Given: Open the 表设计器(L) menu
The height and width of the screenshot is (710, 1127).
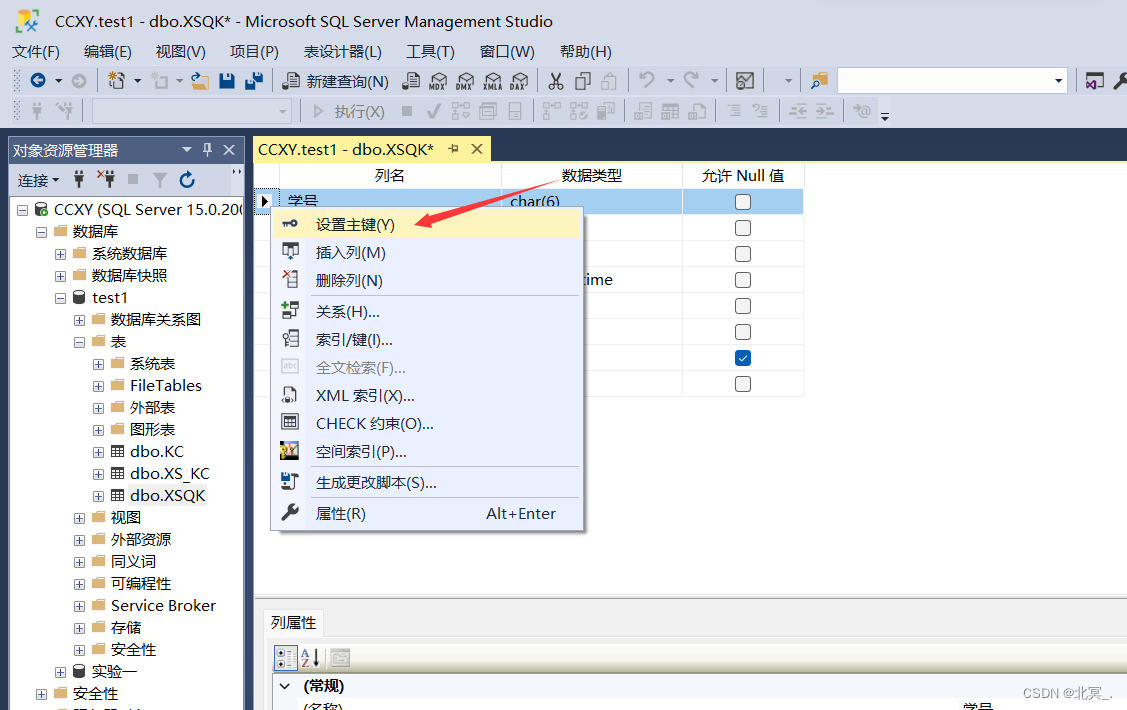Looking at the screenshot, I should click(x=342, y=52).
